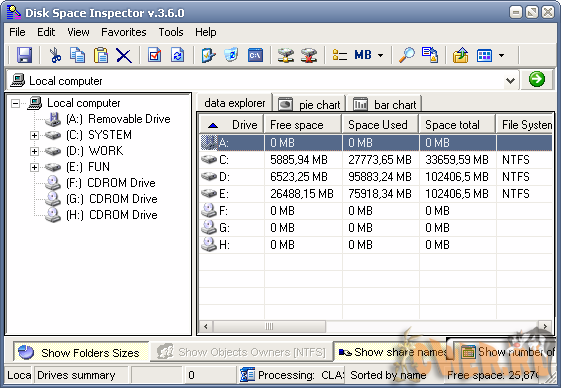This screenshot has width=561, height=388.
Task: Click the Copy icon in toolbar
Action: [77, 55]
